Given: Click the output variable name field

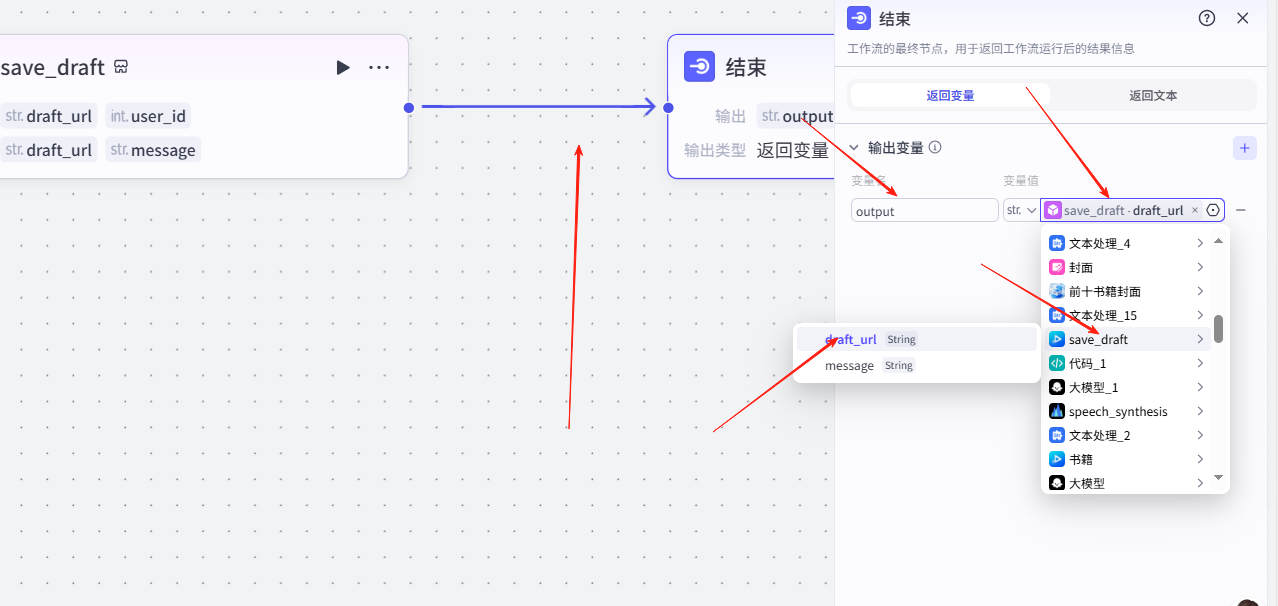Looking at the screenshot, I should click(924, 211).
